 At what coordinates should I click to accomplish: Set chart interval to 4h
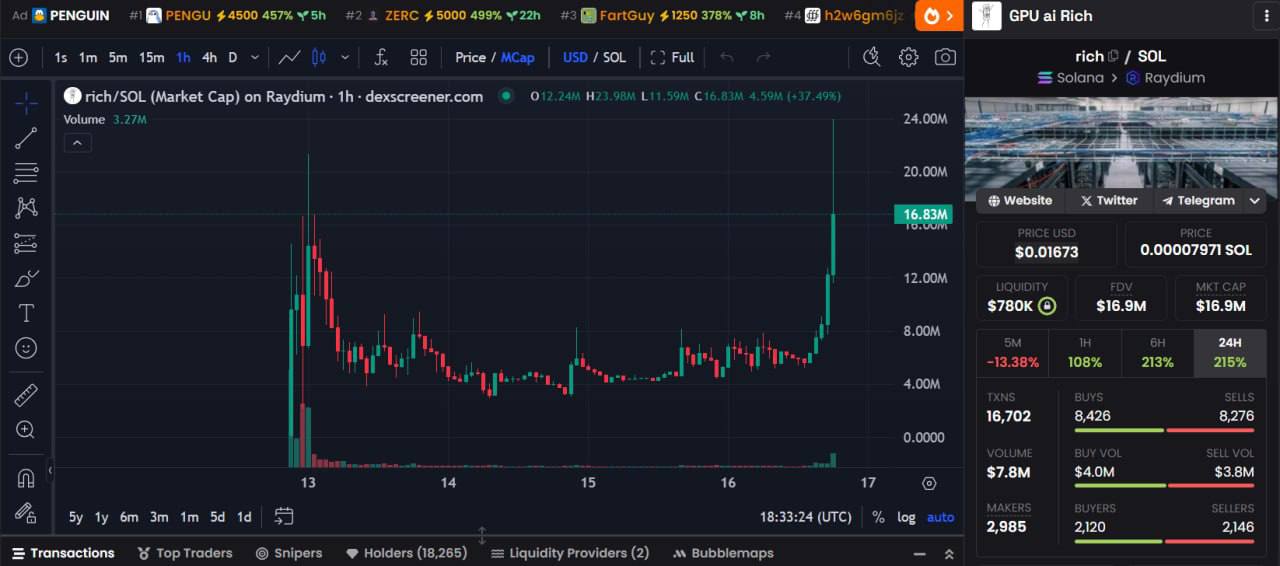[x=209, y=57]
